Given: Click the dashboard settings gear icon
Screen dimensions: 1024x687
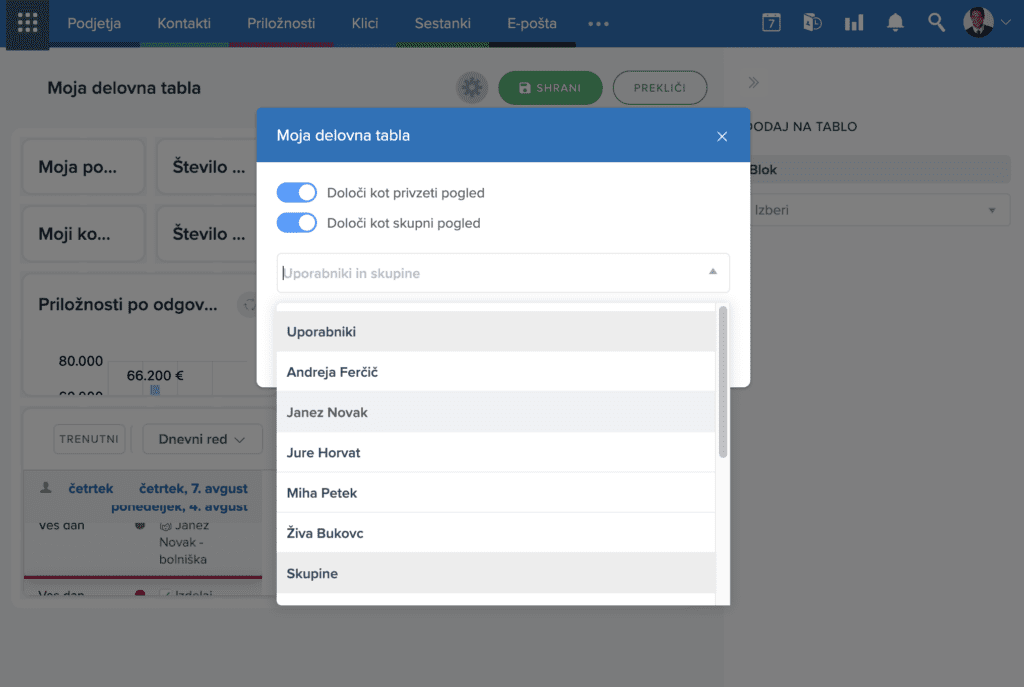Looking at the screenshot, I should (472, 88).
